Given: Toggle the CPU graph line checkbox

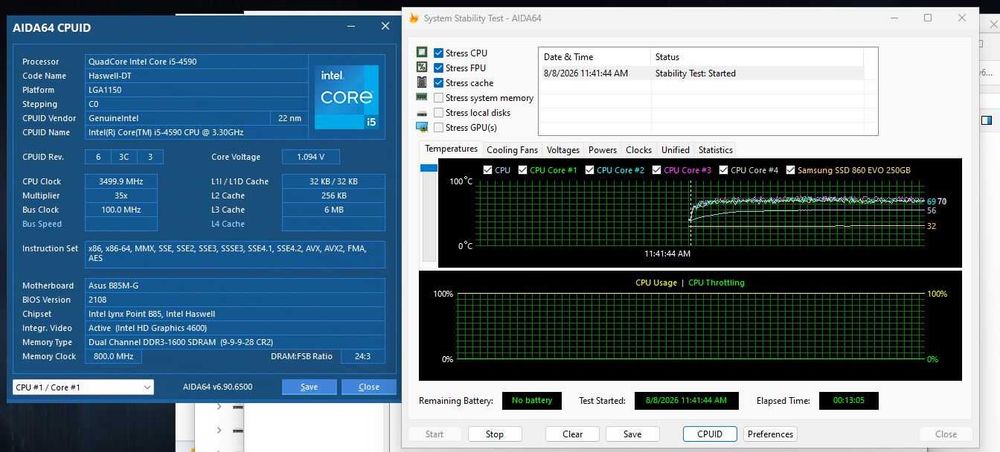Looking at the screenshot, I should (x=488, y=170).
